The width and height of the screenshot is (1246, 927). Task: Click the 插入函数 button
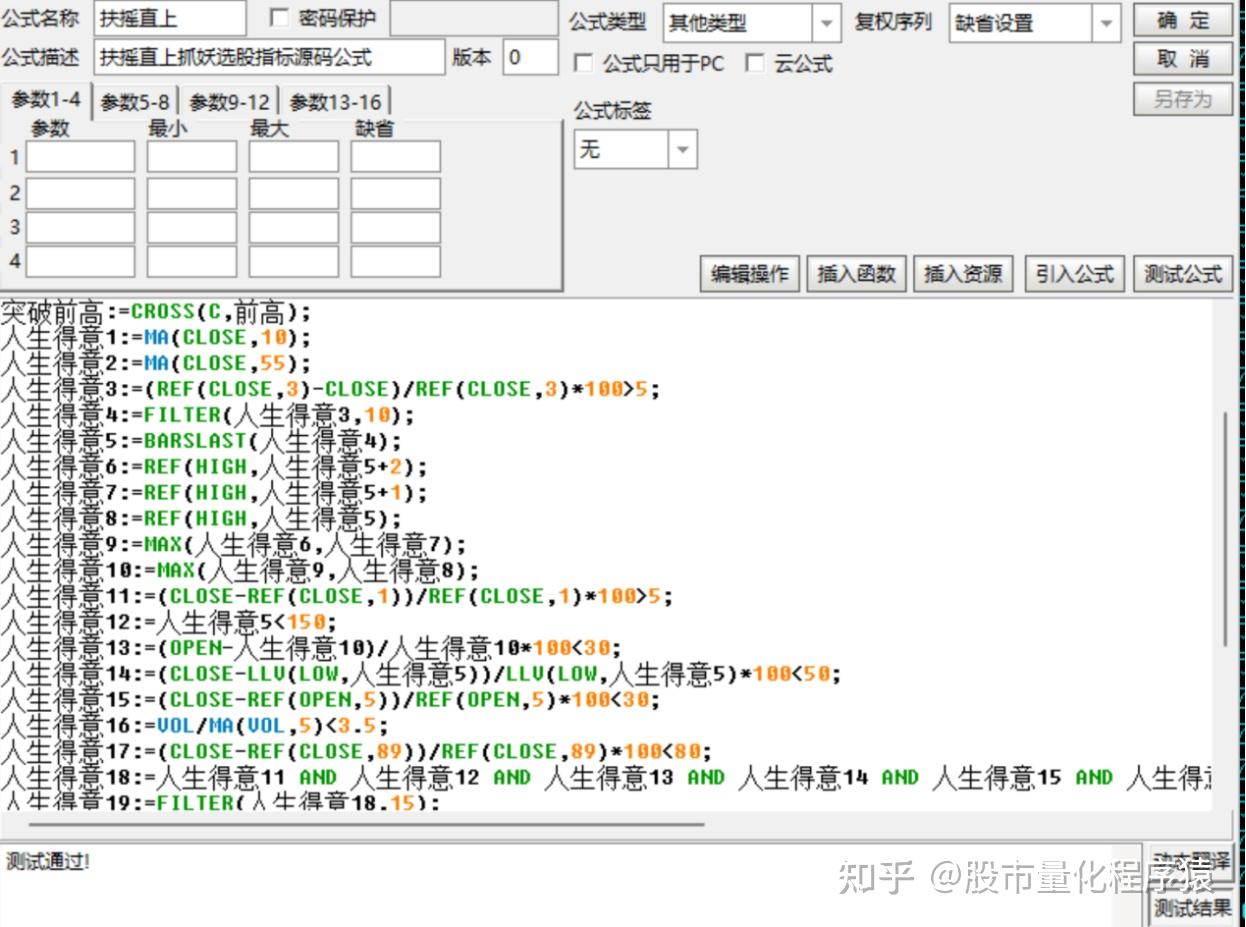coord(857,274)
